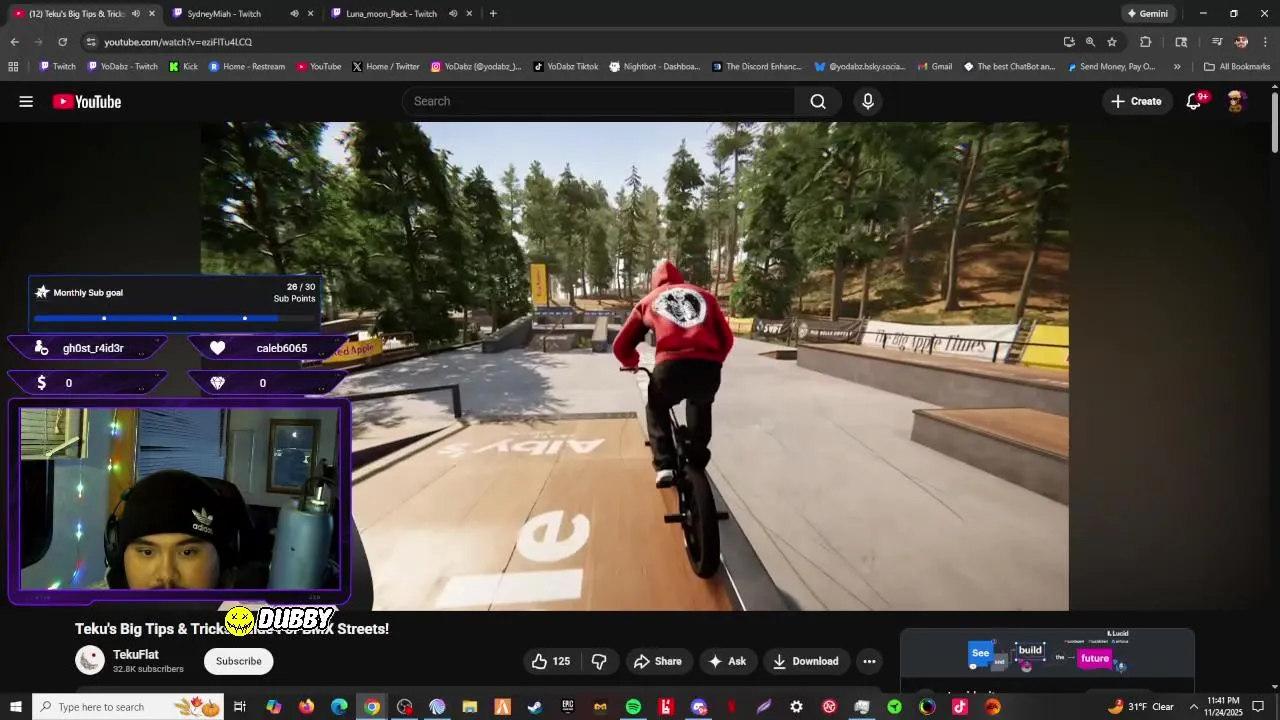
Task: View site information icon in address bar
Action: [x=91, y=42]
